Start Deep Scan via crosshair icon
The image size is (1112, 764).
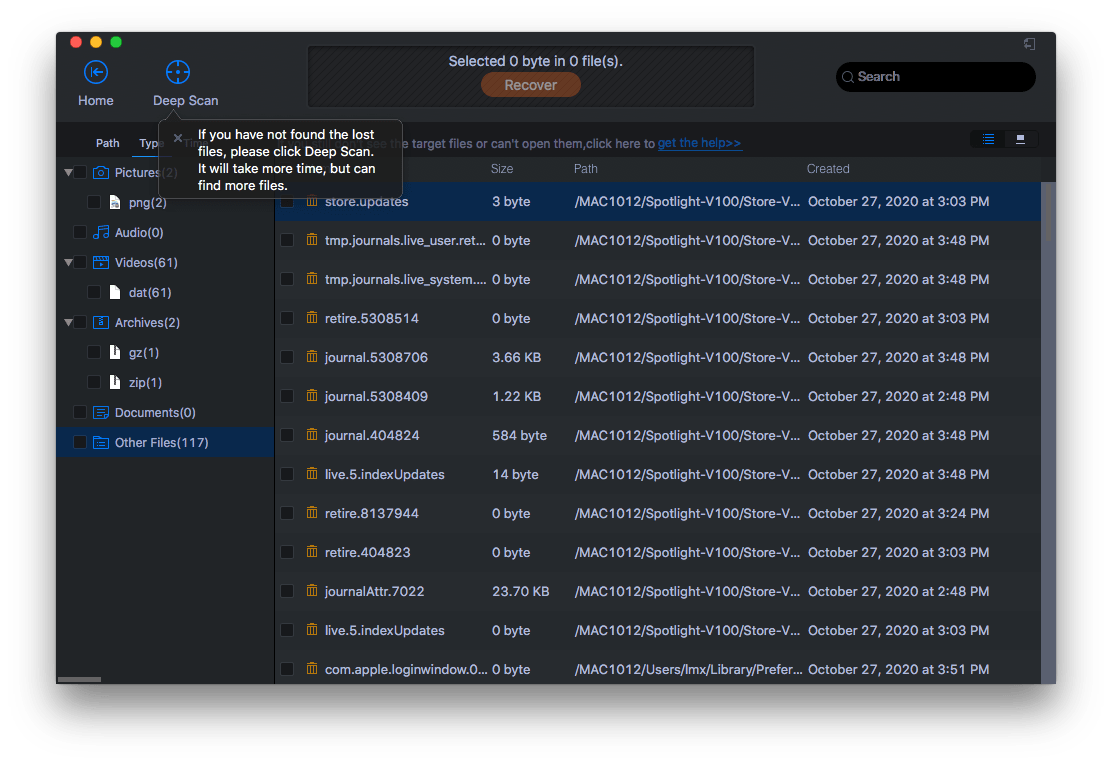pyautogui.click(x=178, y=72)
